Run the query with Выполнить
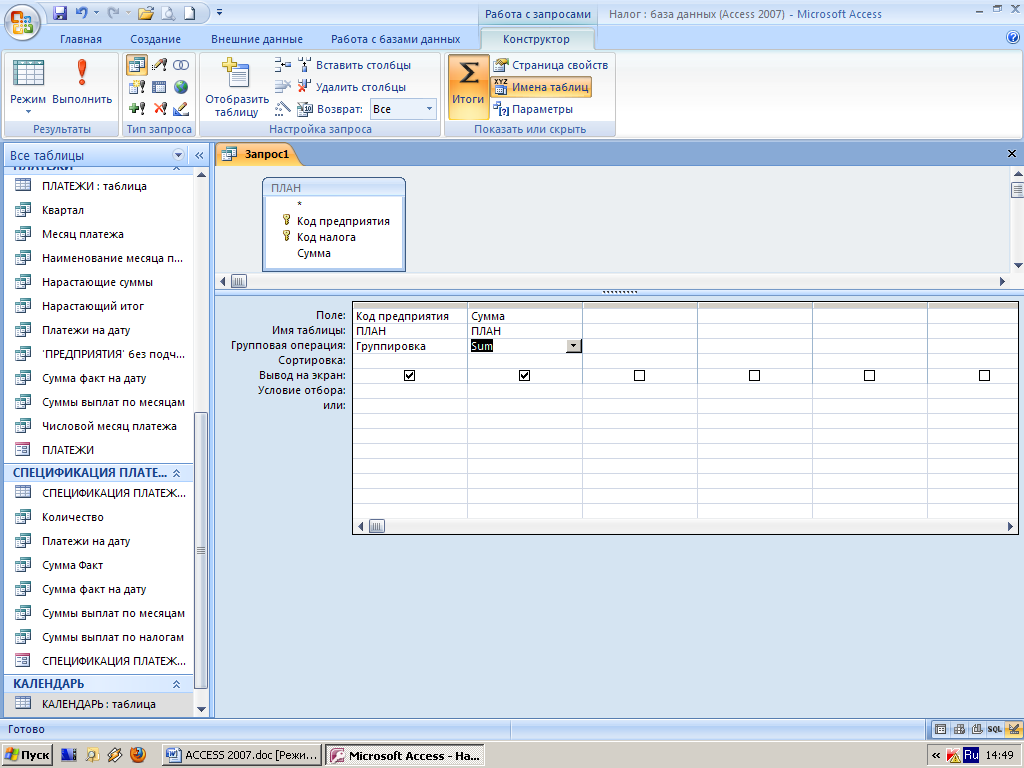This screenshot has width=1024, height=768. pos(82,82)
